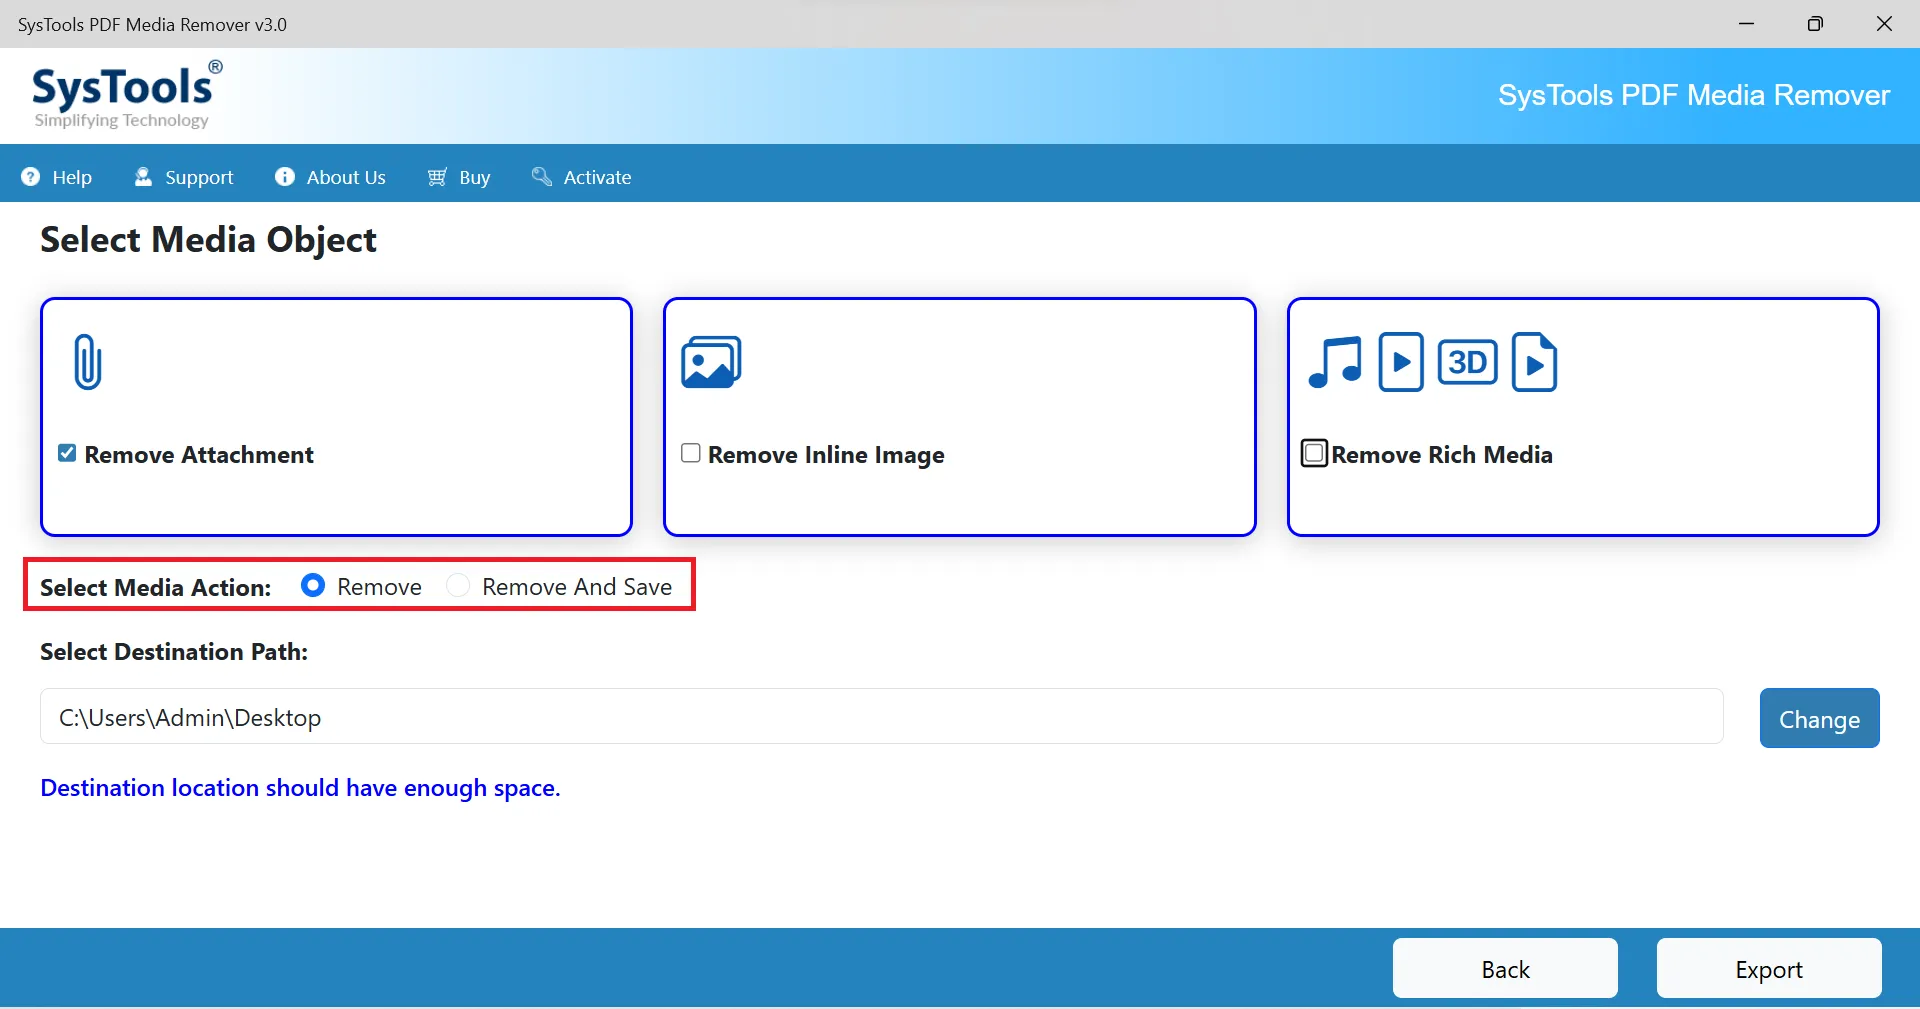The height and width of the screenshot is (1009, 1920).
Task: Click the 3D media icon
Action: point(1467,362)
